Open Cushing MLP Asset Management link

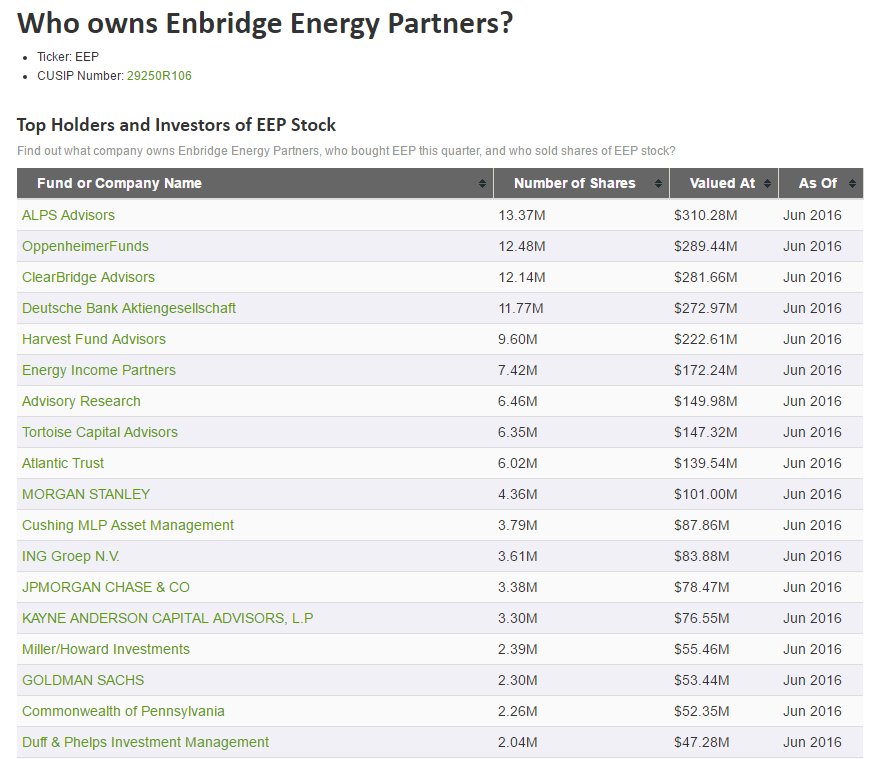[128, 526]
